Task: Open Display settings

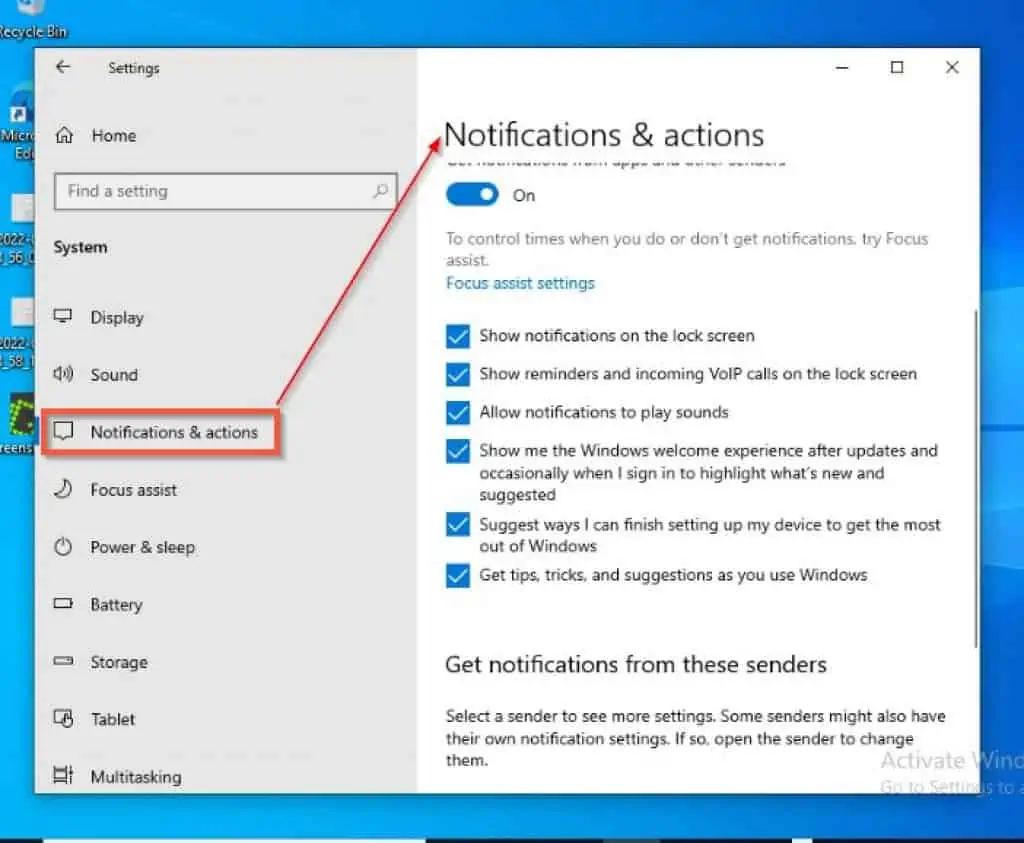Action: pos(117,317)
